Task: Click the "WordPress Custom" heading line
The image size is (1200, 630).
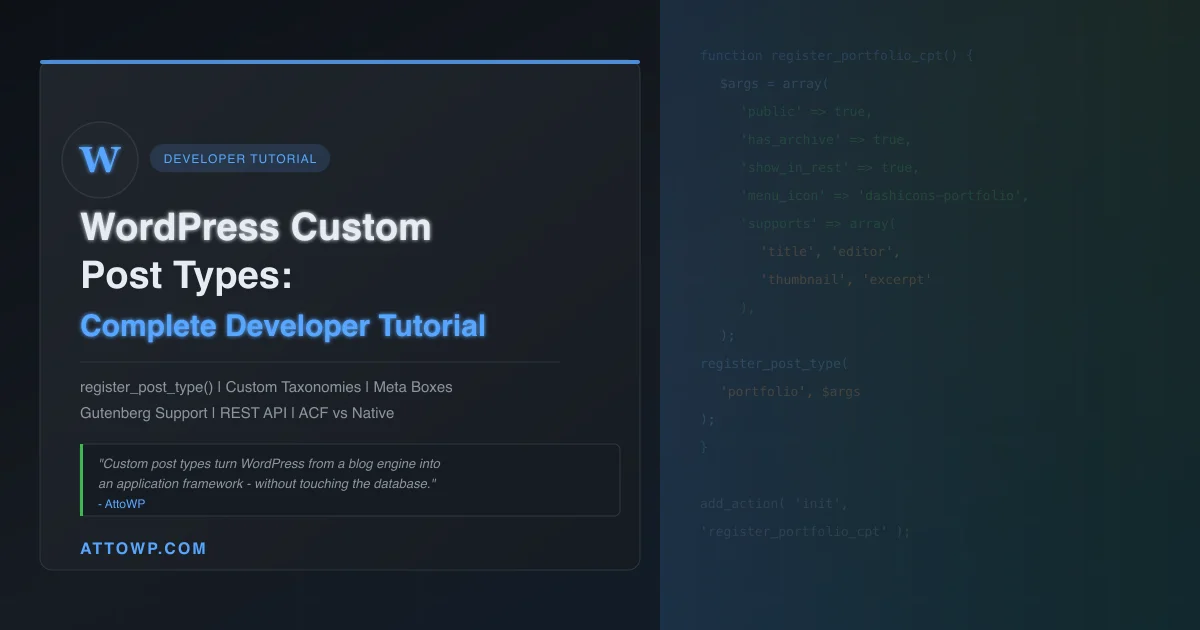Action: pyautogui.click(x=256, y=227)
